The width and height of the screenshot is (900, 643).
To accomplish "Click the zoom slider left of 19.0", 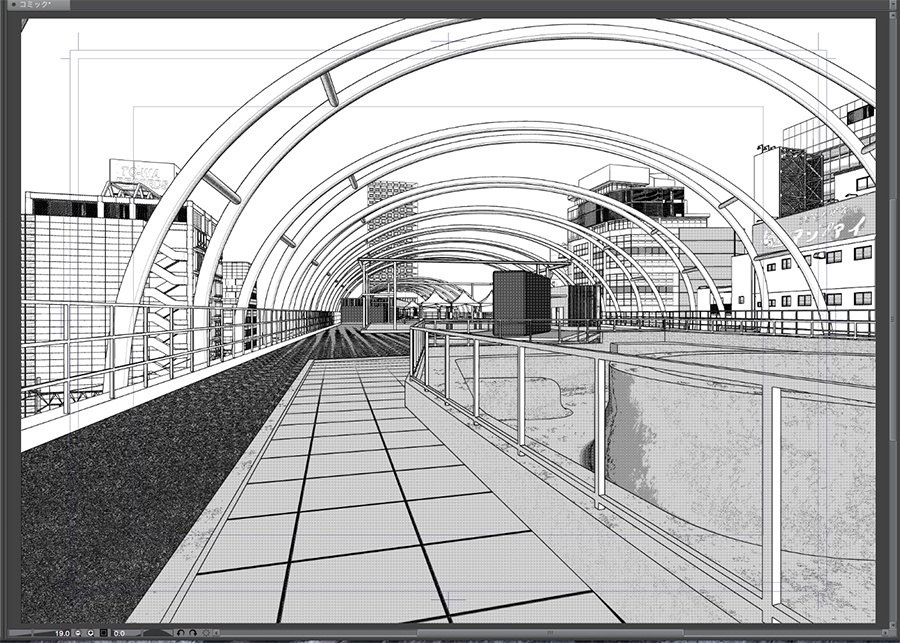I will [32, 633].
